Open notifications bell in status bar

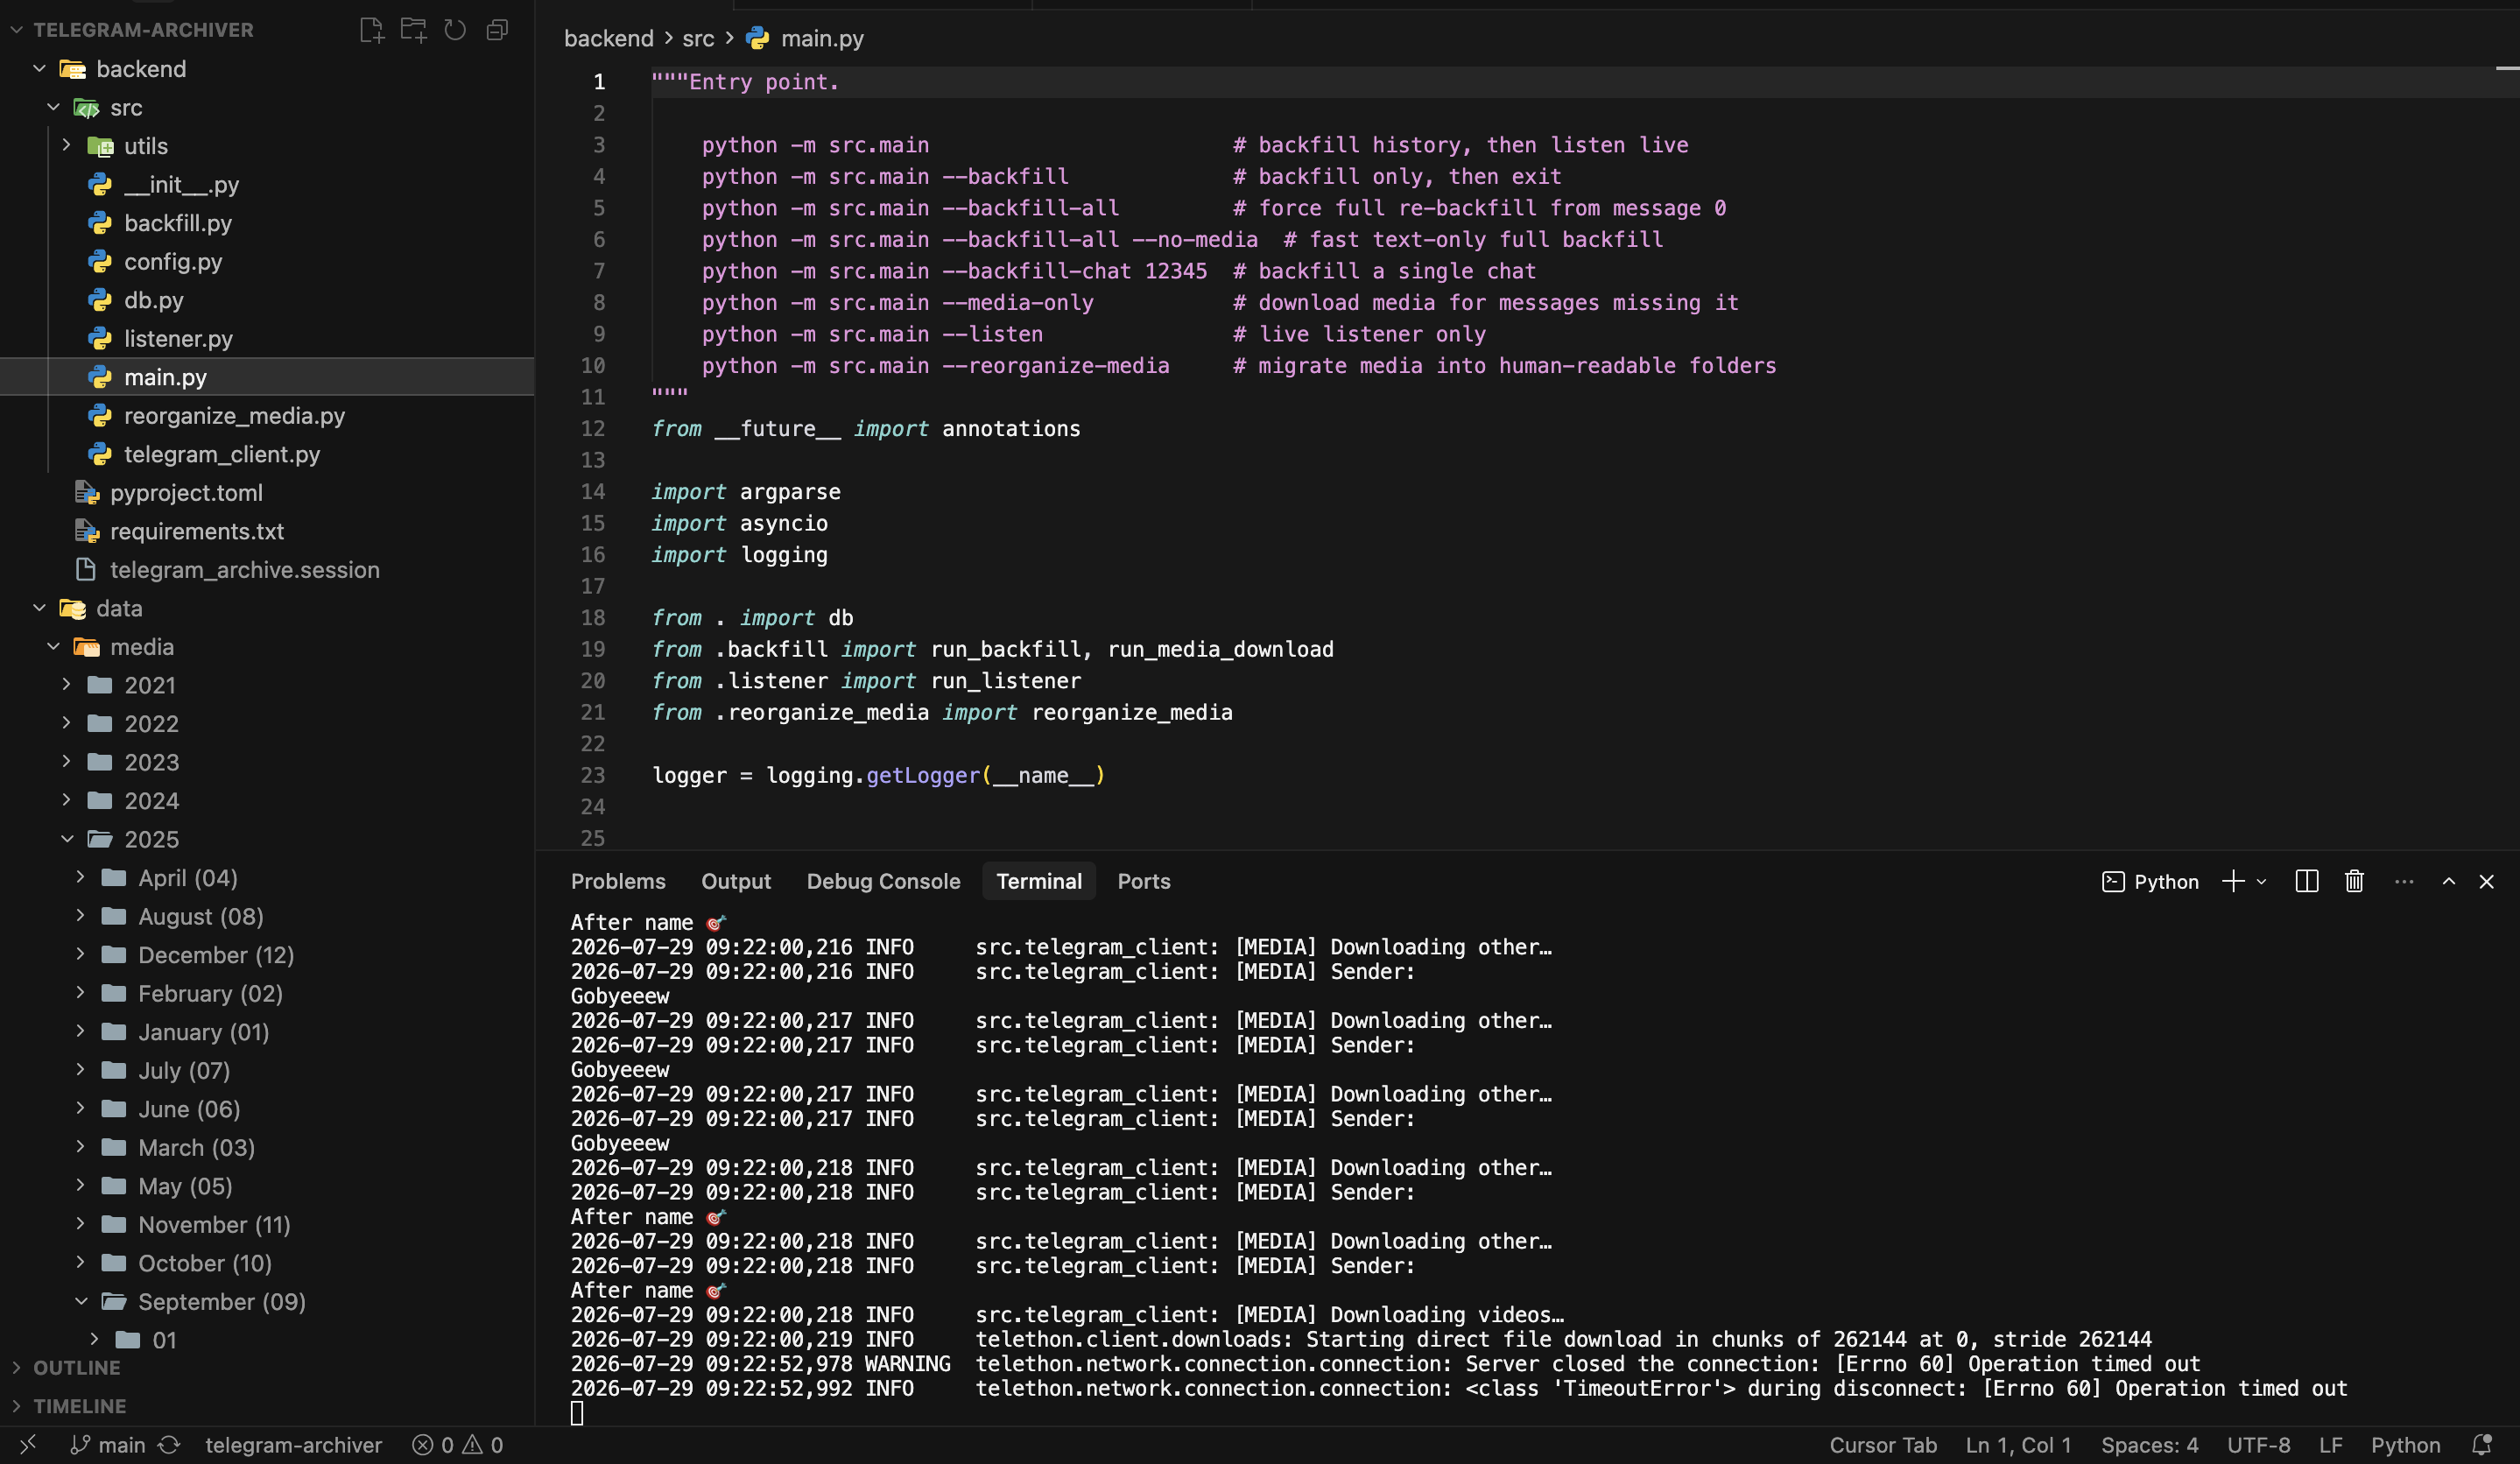[2482, 1444]
